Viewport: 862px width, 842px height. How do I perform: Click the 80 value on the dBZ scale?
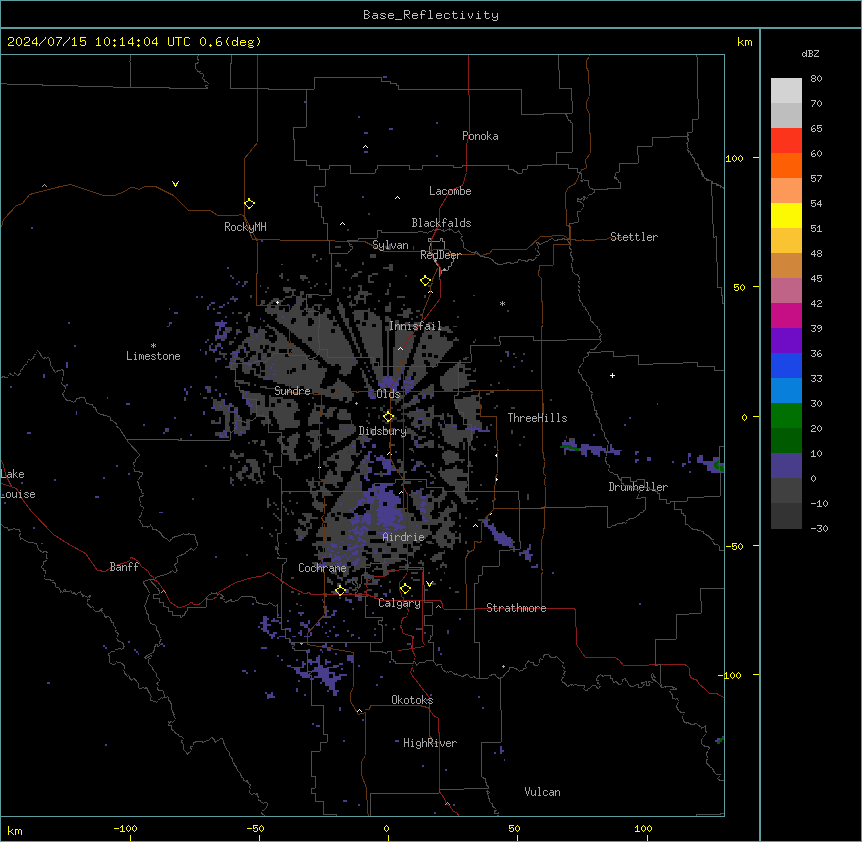(x=816, y=79)
